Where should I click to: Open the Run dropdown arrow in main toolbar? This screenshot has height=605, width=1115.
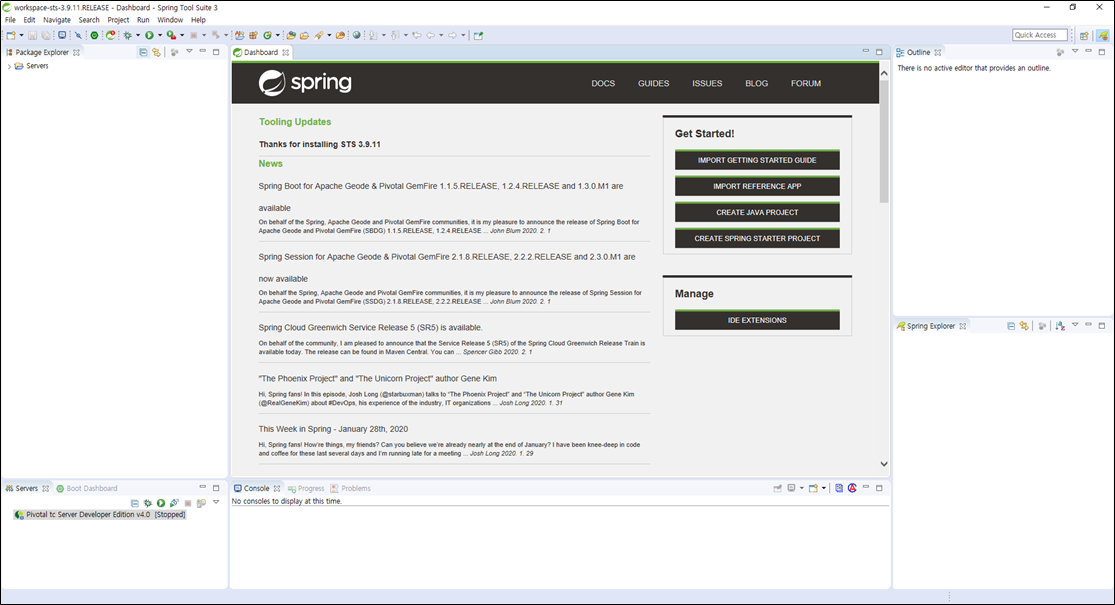tap(160, 35)
